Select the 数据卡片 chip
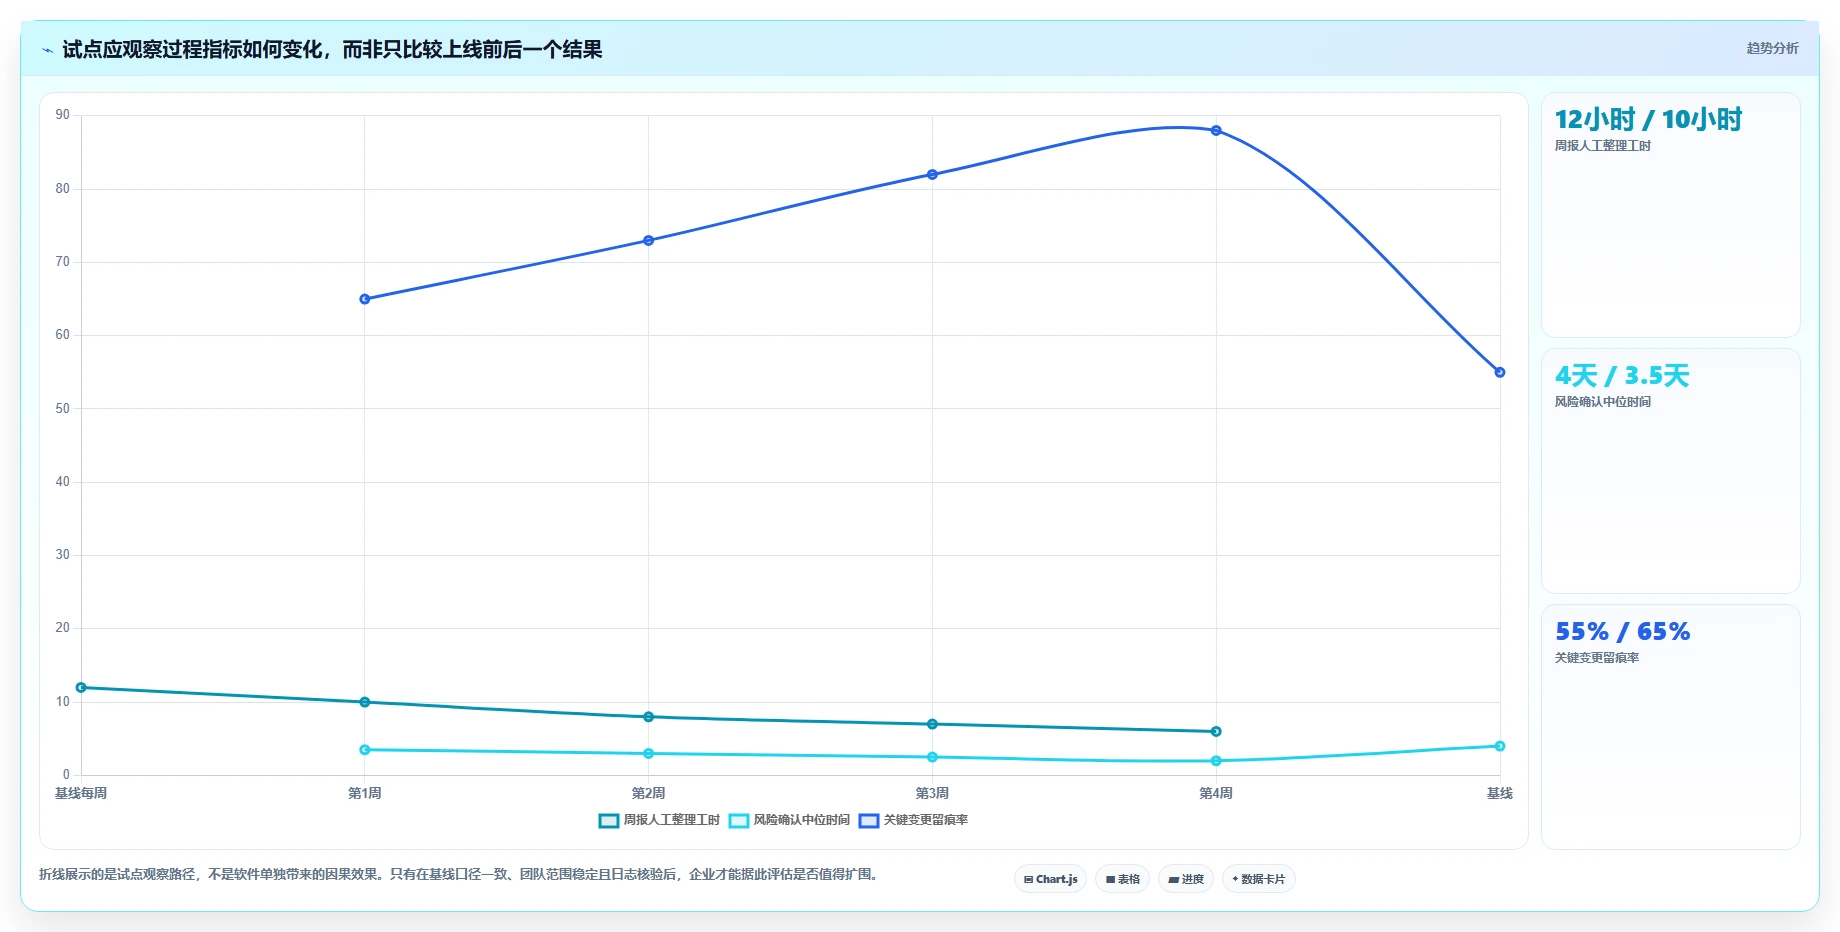 click(1258, 879)
